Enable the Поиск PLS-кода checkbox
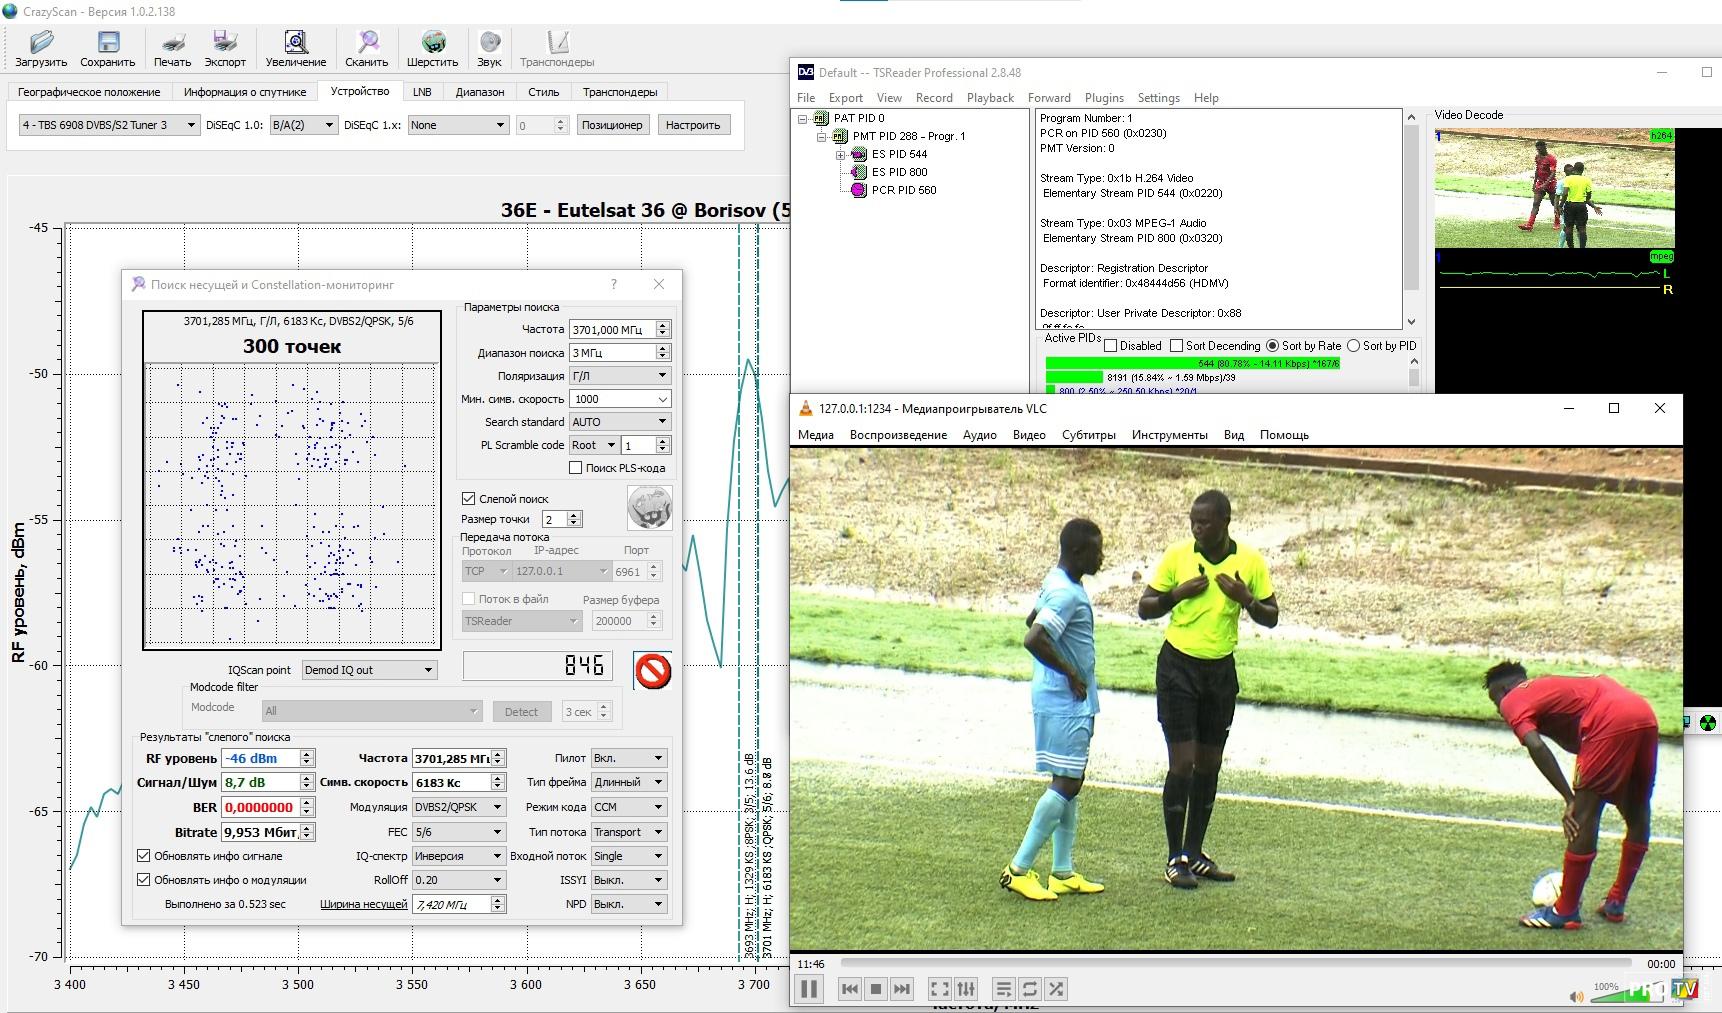The image size is (1722, 1013). (x=576, y=468)
